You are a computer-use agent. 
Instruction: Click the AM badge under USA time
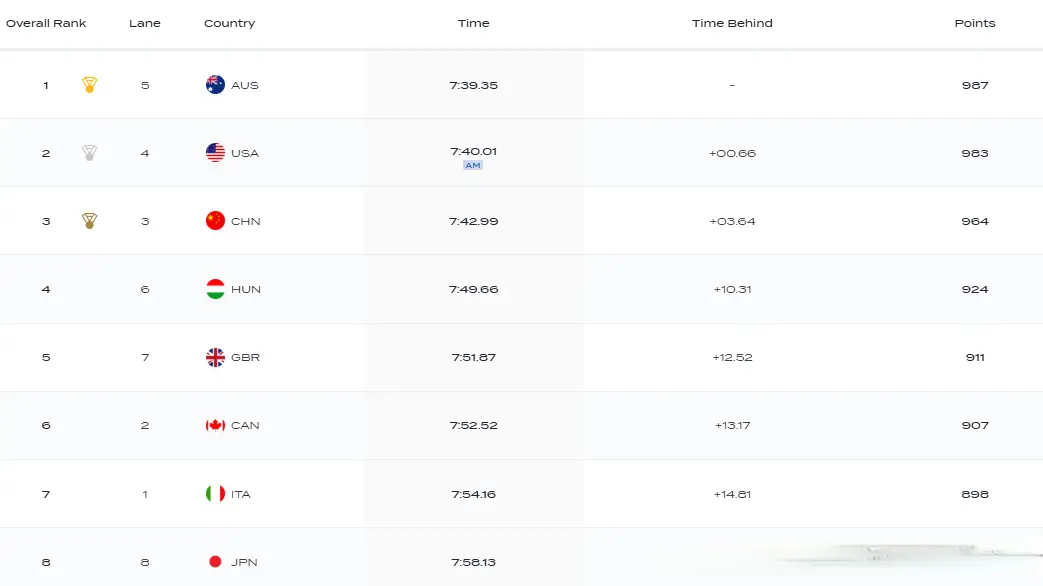point(473,166)
